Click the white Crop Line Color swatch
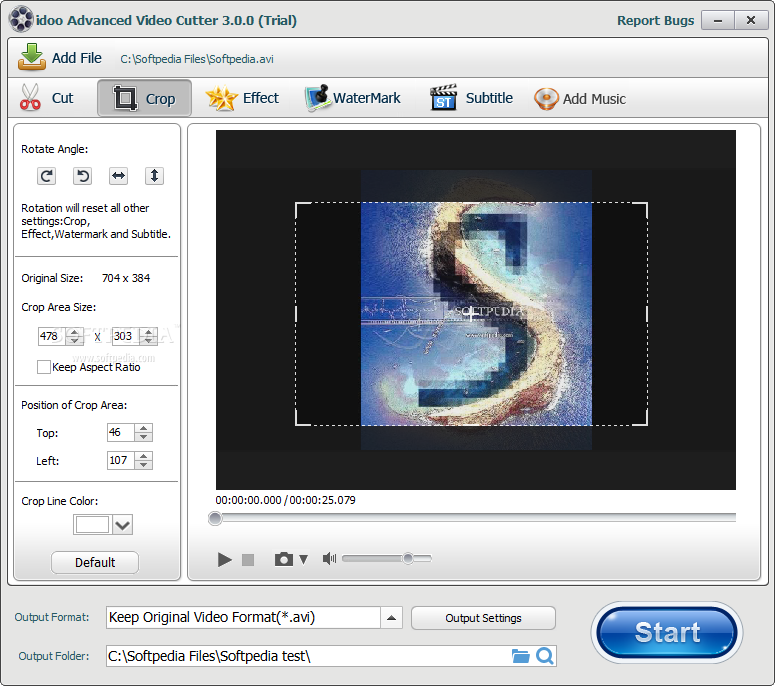Image resolution: width=775 pixels, height=686 pixels. 92,524
